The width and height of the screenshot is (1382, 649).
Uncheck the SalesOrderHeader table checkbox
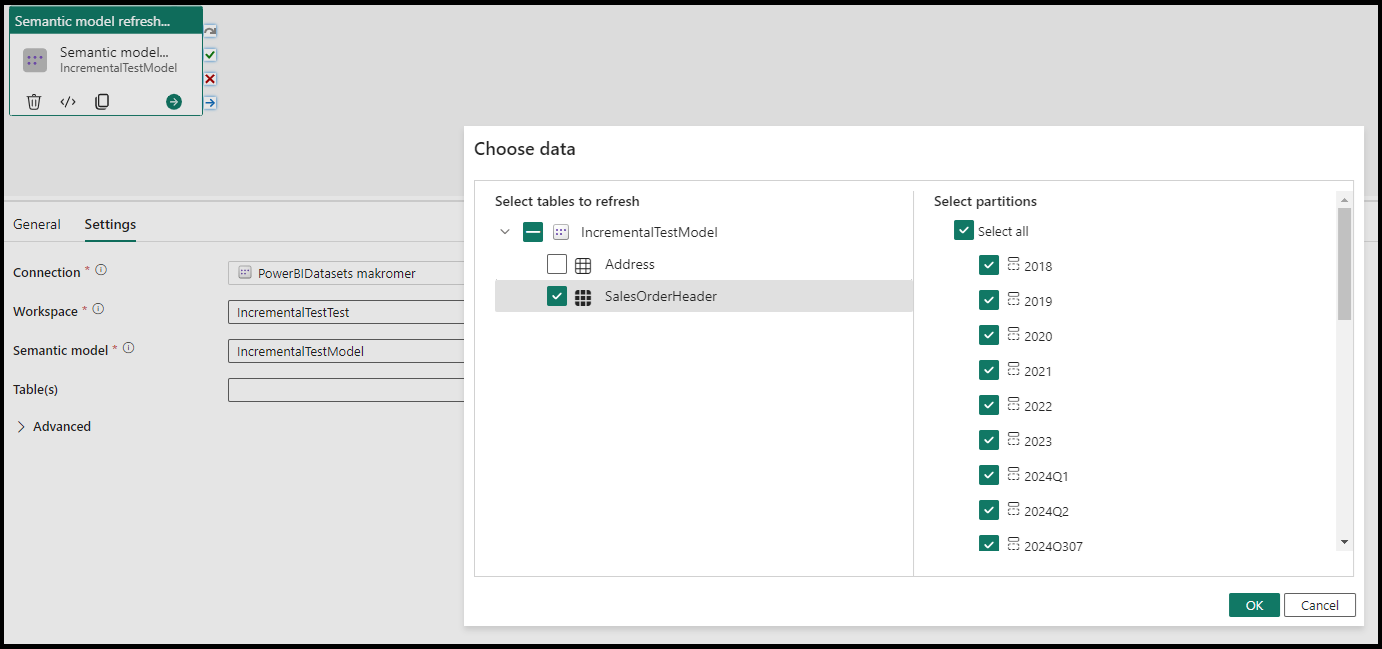tap(557, 296)
